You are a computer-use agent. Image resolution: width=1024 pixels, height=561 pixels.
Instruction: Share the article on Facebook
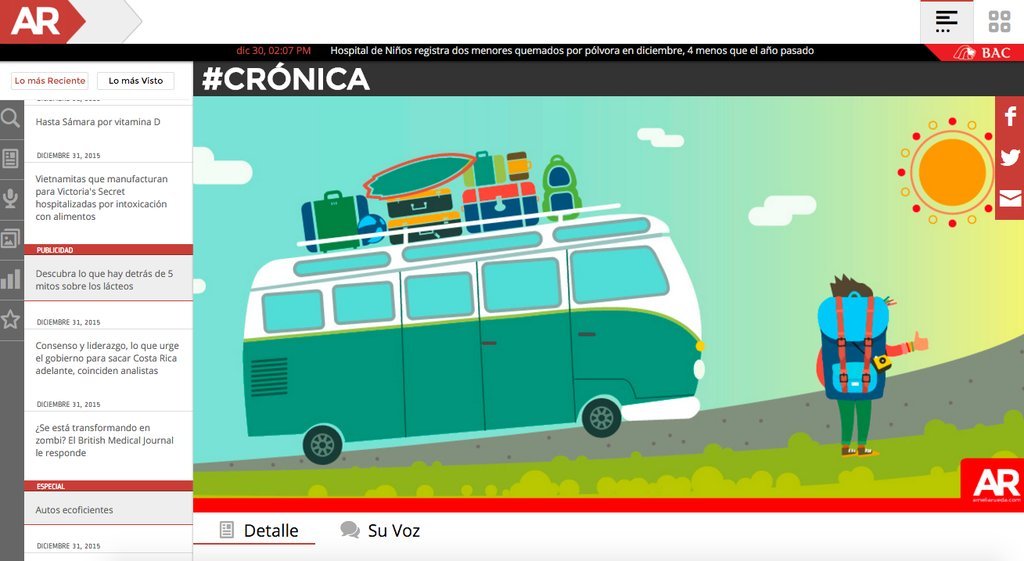(x=1010, y=116)
